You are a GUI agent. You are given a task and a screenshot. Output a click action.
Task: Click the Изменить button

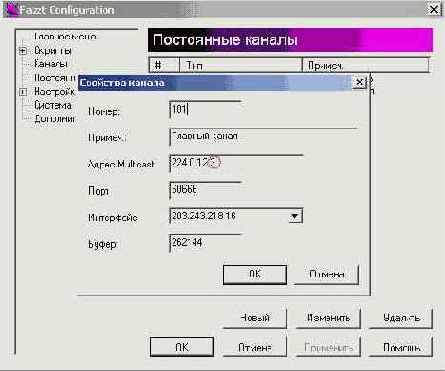click(328, 318)
